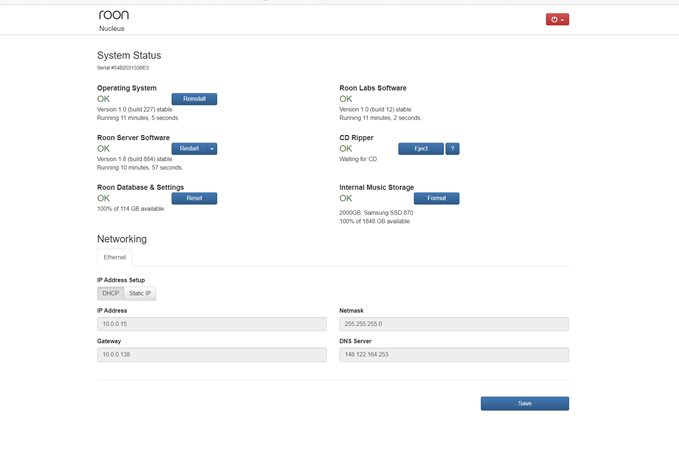This screenshot has width=679, height=465.
Task: Click '100% of 114 GB available' text
Action: pyautogui.click(x=131, y=209)
